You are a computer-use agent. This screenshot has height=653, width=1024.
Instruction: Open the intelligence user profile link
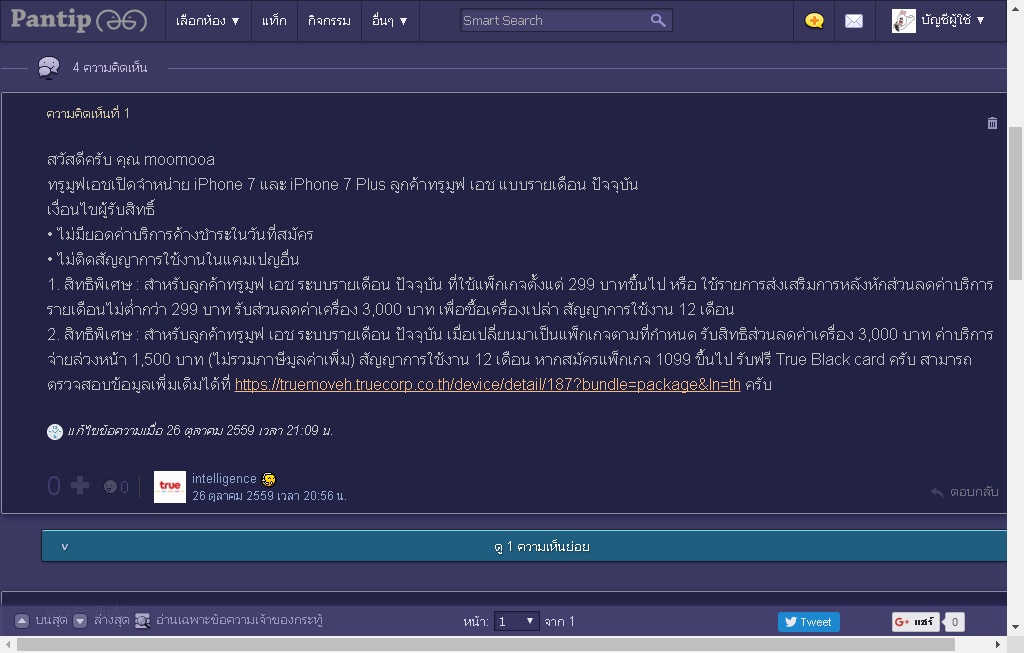pyautogui.click(x=224, y=479)
